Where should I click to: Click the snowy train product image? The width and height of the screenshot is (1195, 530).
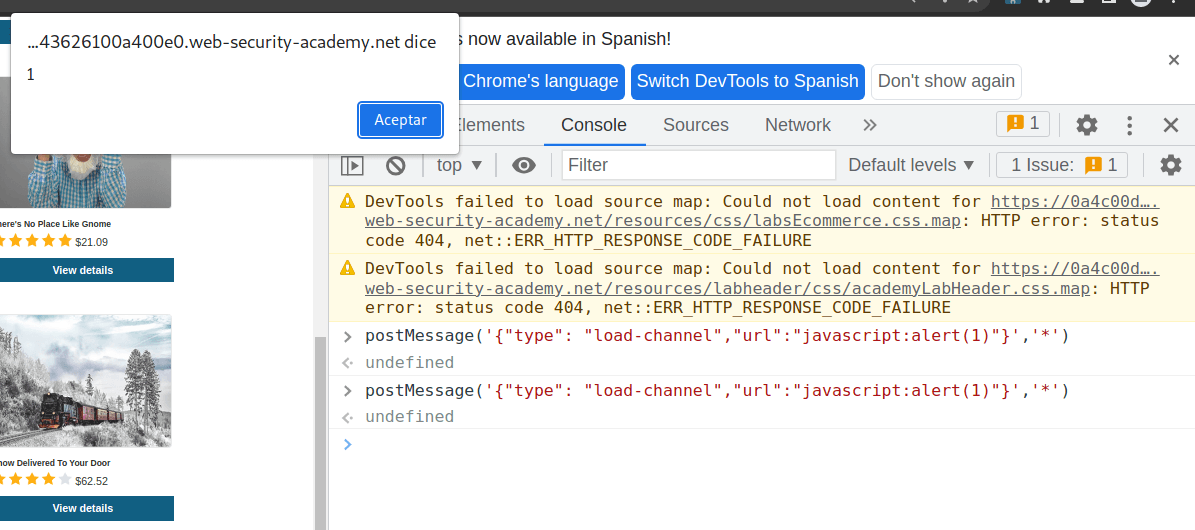coord(85,381)
